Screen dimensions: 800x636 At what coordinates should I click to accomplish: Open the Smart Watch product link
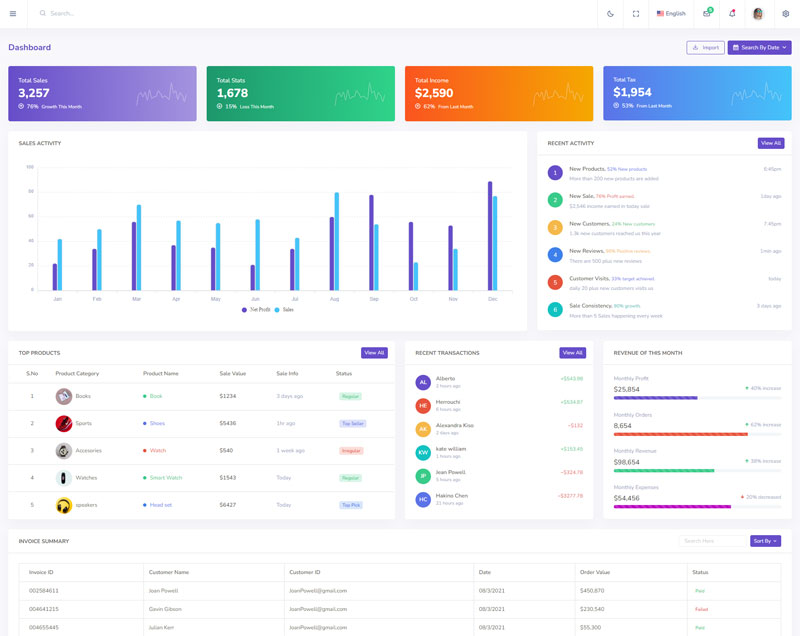pos(166,478)
